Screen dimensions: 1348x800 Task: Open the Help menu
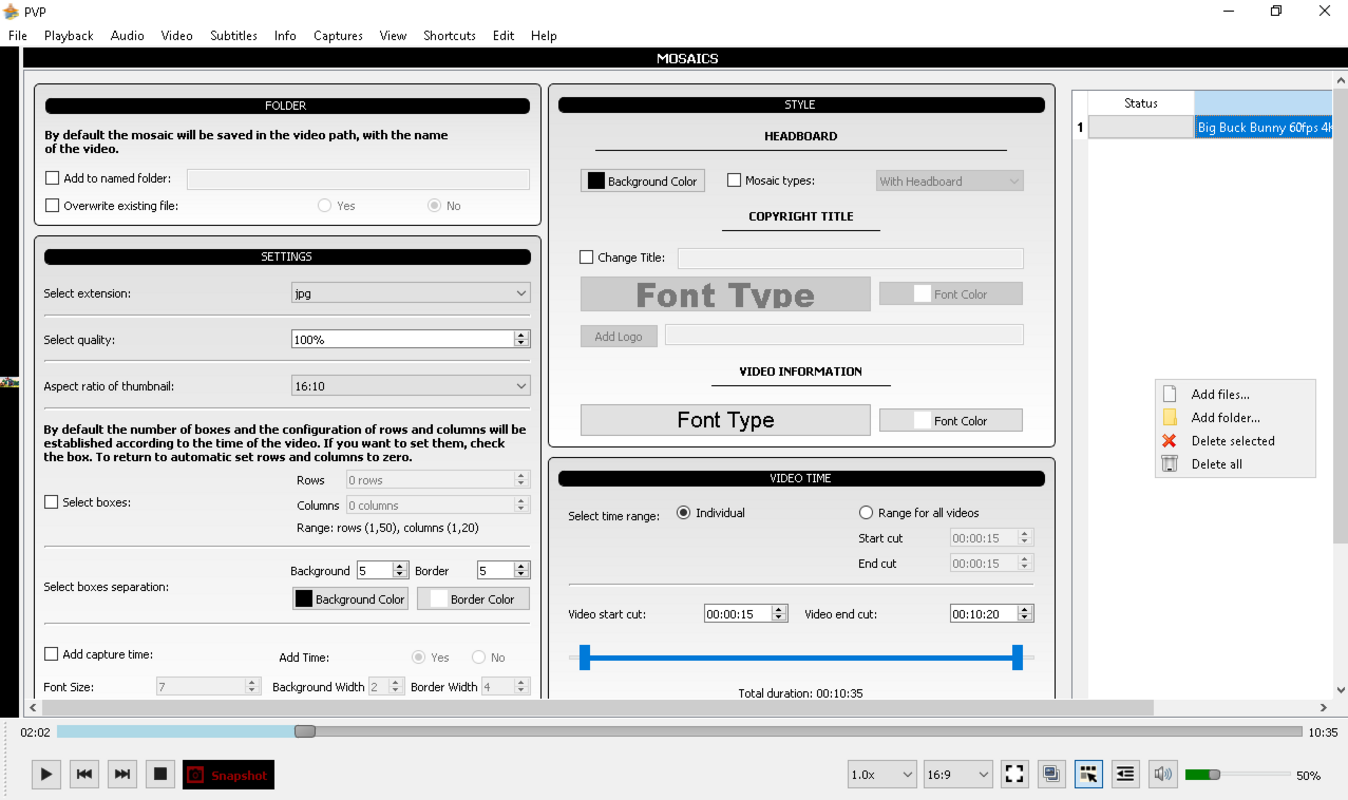pyautogui.click(x=544, y=35)
